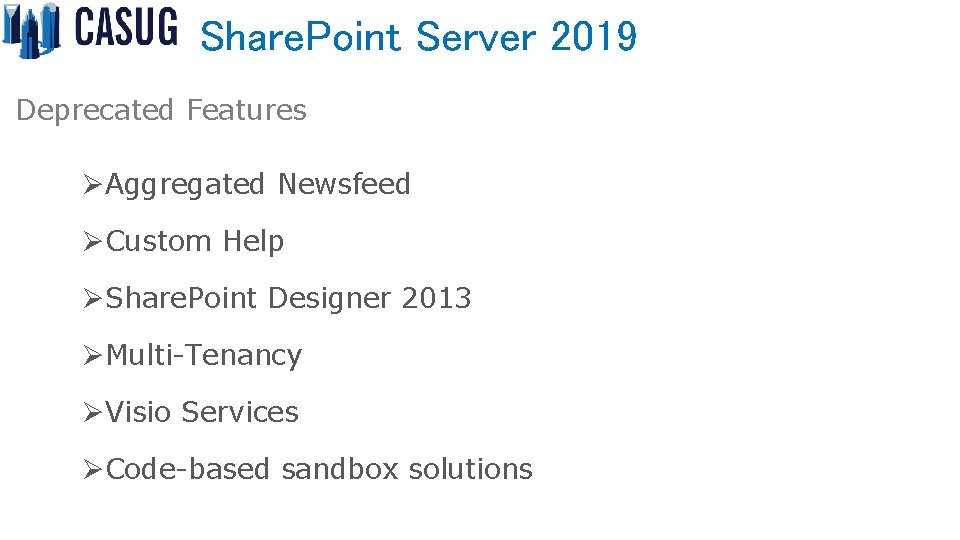Click the CASUG skyline logo icon
Screen dimensions: 960x540
(31, 31)
